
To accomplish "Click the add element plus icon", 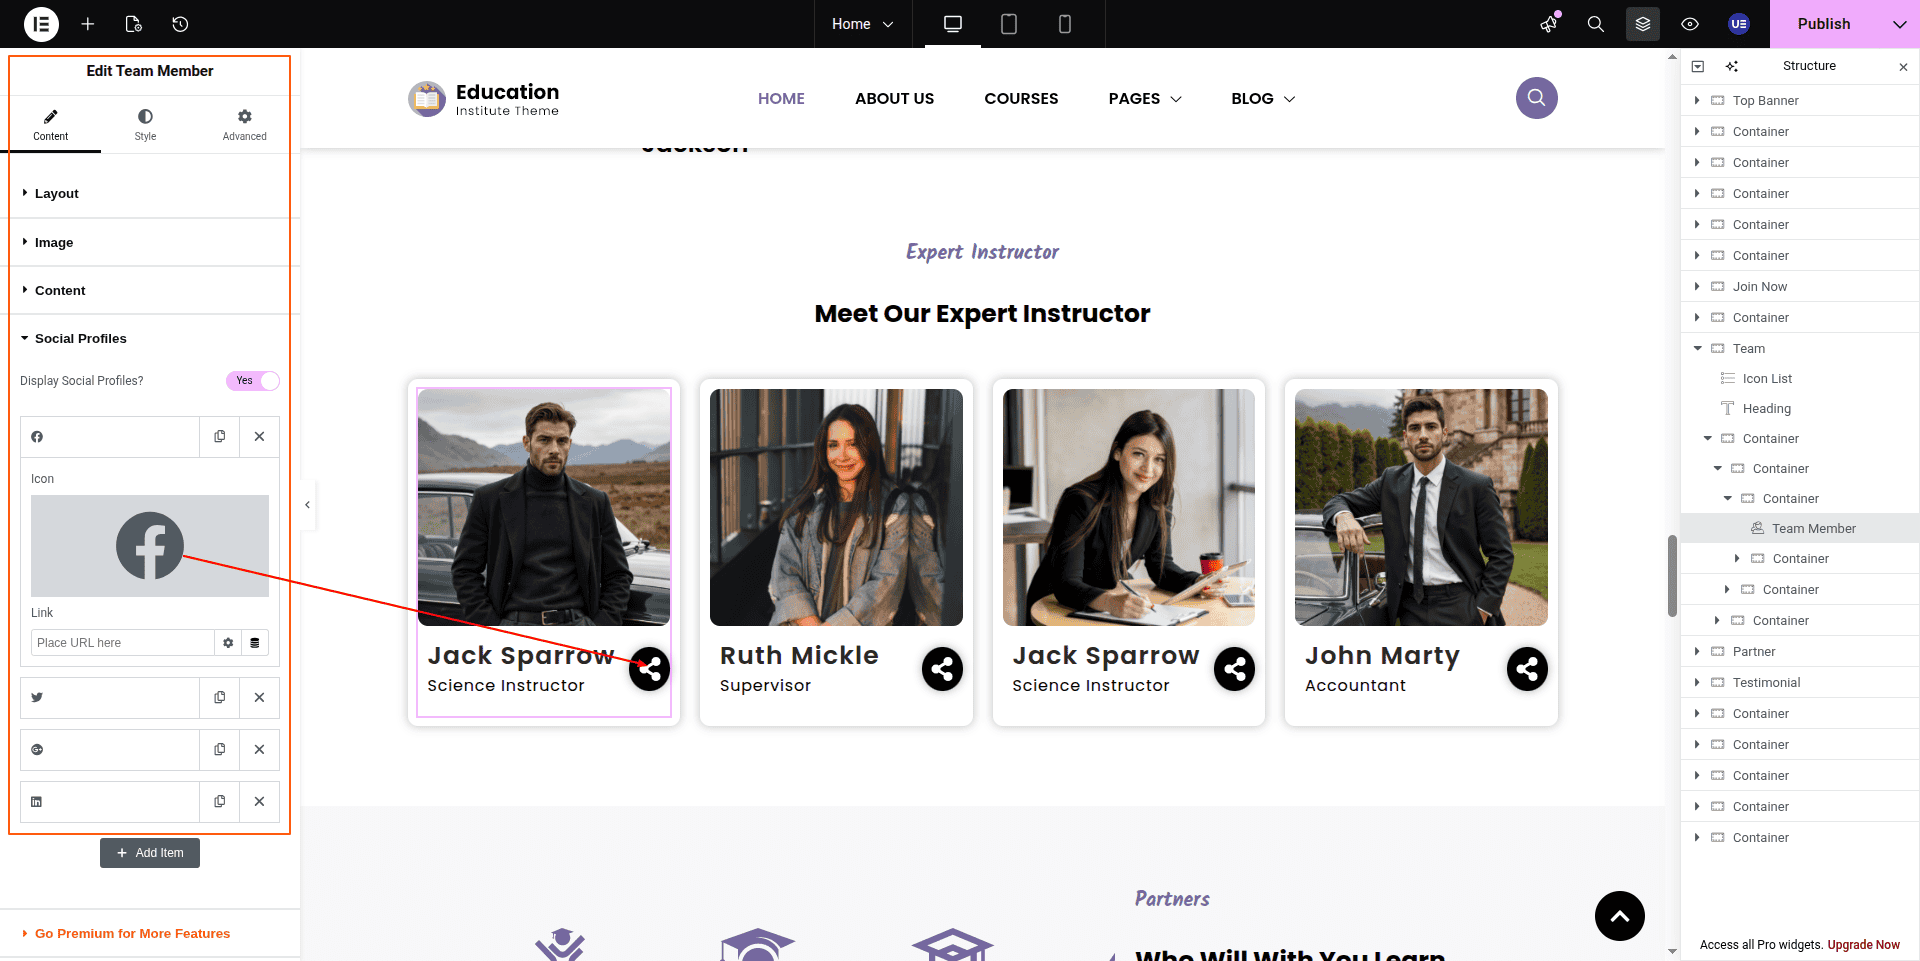I will 88,24.
